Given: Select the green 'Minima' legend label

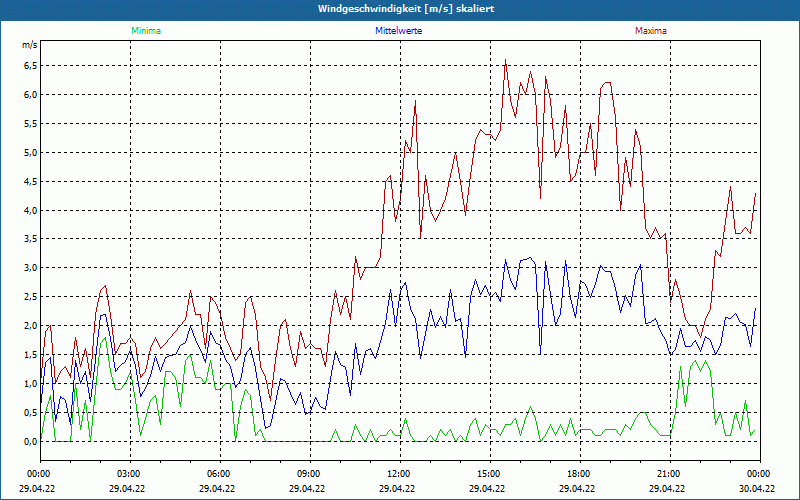Looking at the screenshot, I should (x=146, y=31).
